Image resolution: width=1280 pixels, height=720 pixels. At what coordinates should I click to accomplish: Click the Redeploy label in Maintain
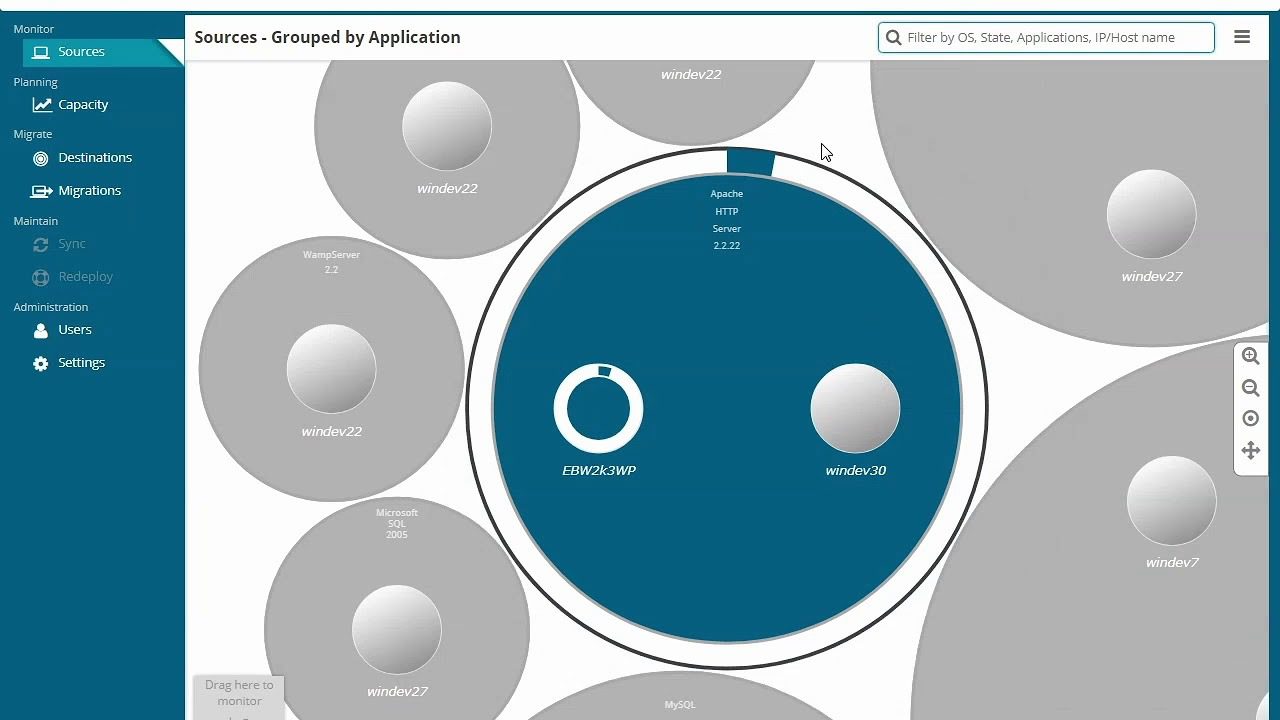85,277
